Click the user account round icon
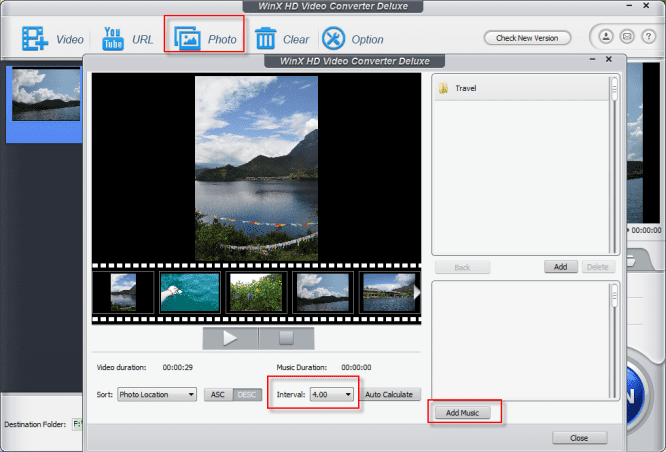The width and height of the screenshot is (666, 452). click(606, 37)
